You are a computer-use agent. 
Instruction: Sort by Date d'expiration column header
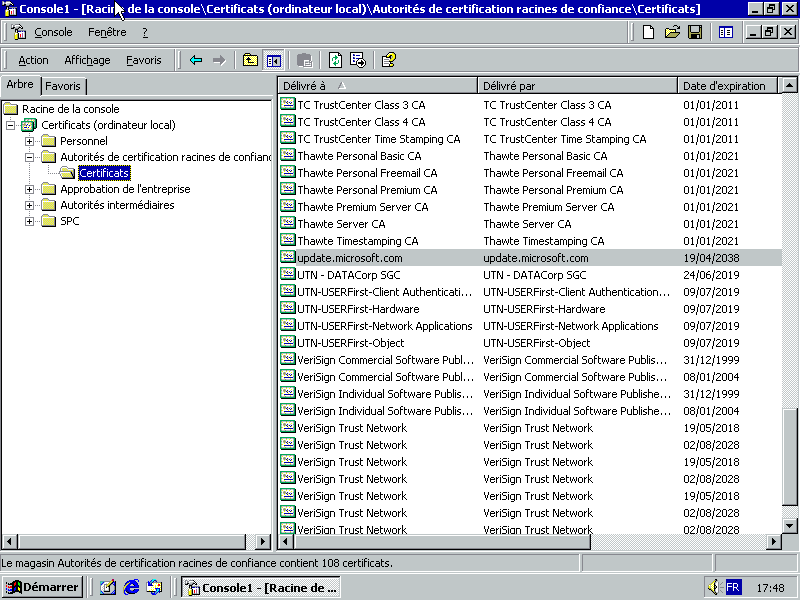(727, 86)
